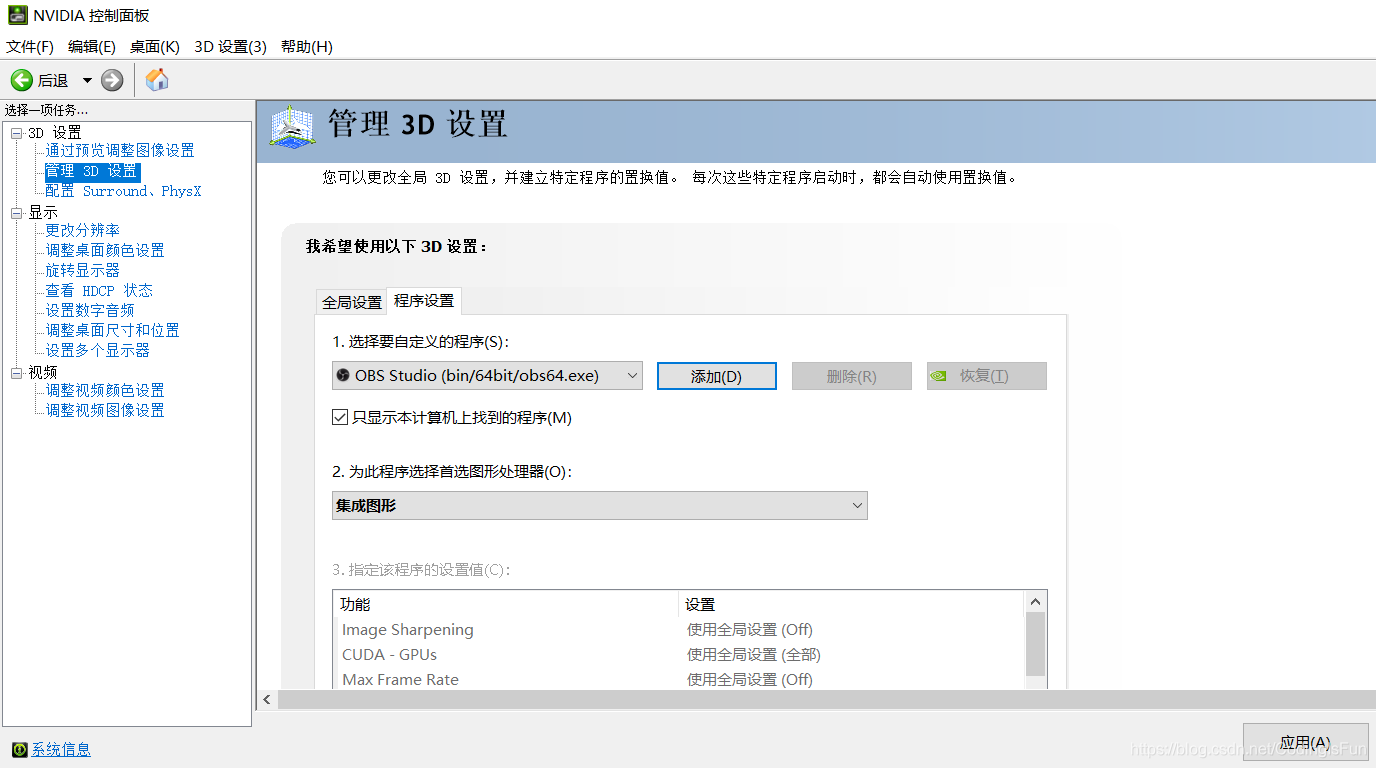
Task: Click the System Information icon at bottom left
Action: (x=19, y=749)
